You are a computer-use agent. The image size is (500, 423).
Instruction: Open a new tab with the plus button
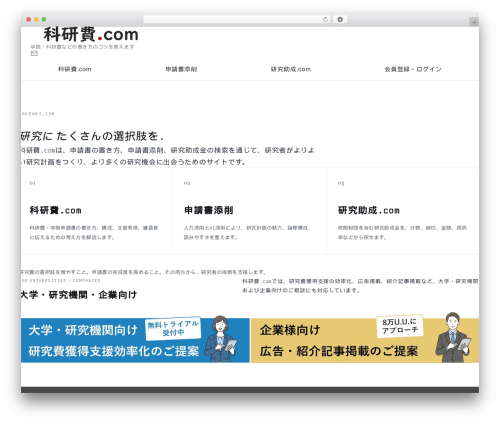[474, 22]
